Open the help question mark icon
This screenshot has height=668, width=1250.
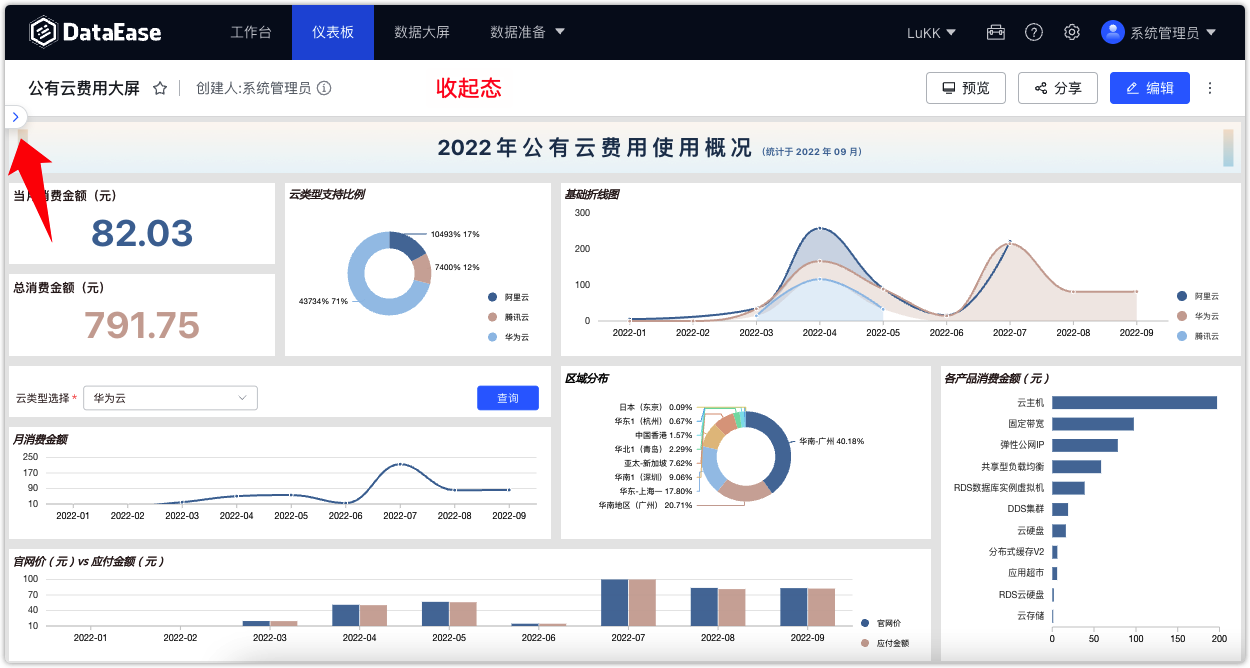[x=1033, y=31]
